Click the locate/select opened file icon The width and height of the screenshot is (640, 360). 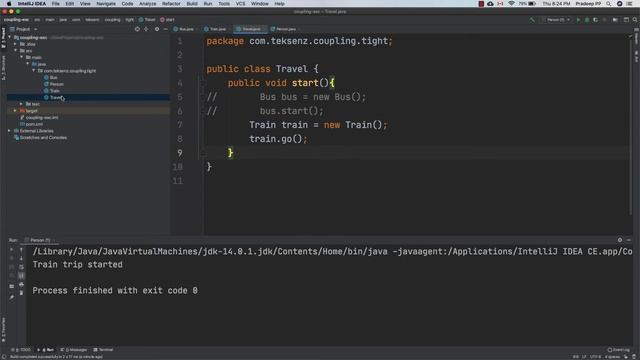tap(137, 29)
